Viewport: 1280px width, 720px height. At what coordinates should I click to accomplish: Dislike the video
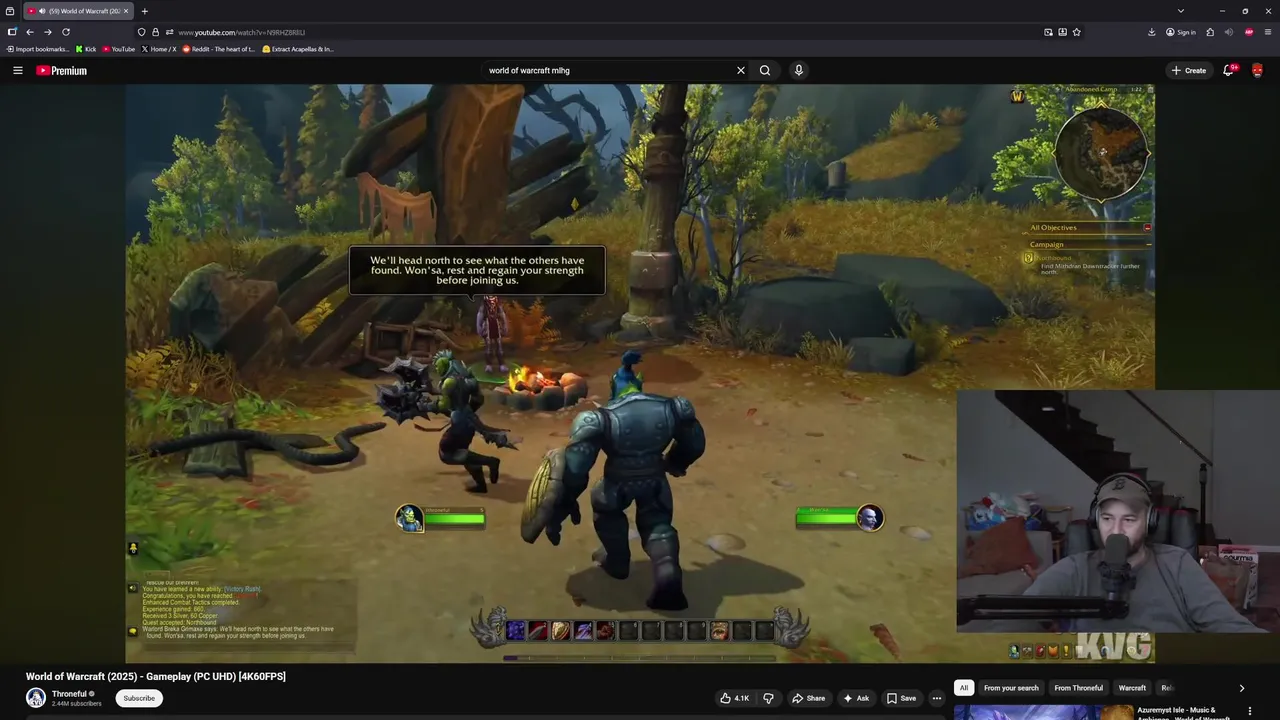[x=768, y=698]
